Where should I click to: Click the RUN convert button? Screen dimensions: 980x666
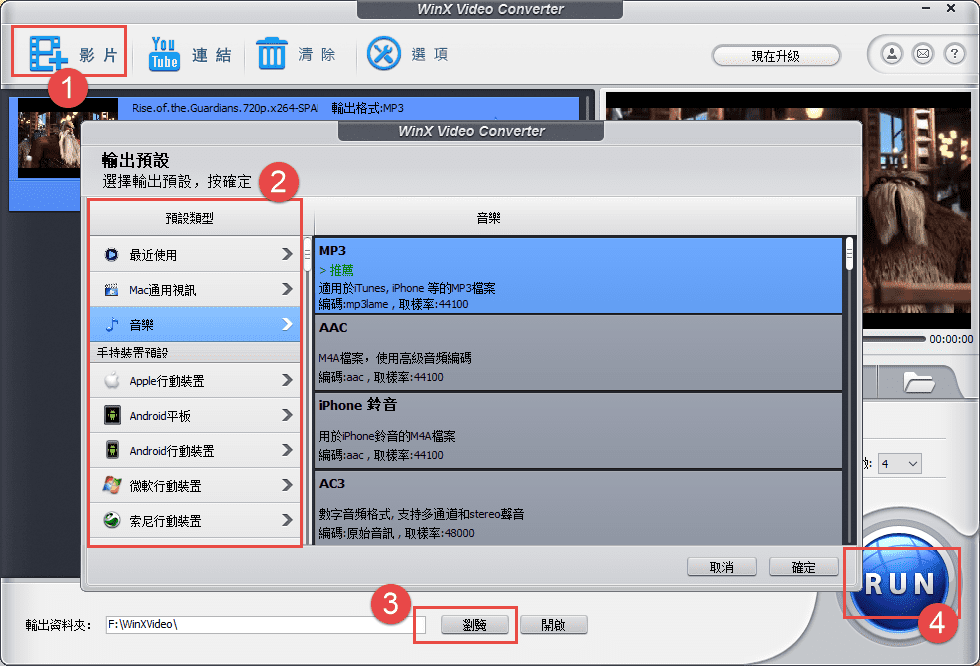pos(900,584)
